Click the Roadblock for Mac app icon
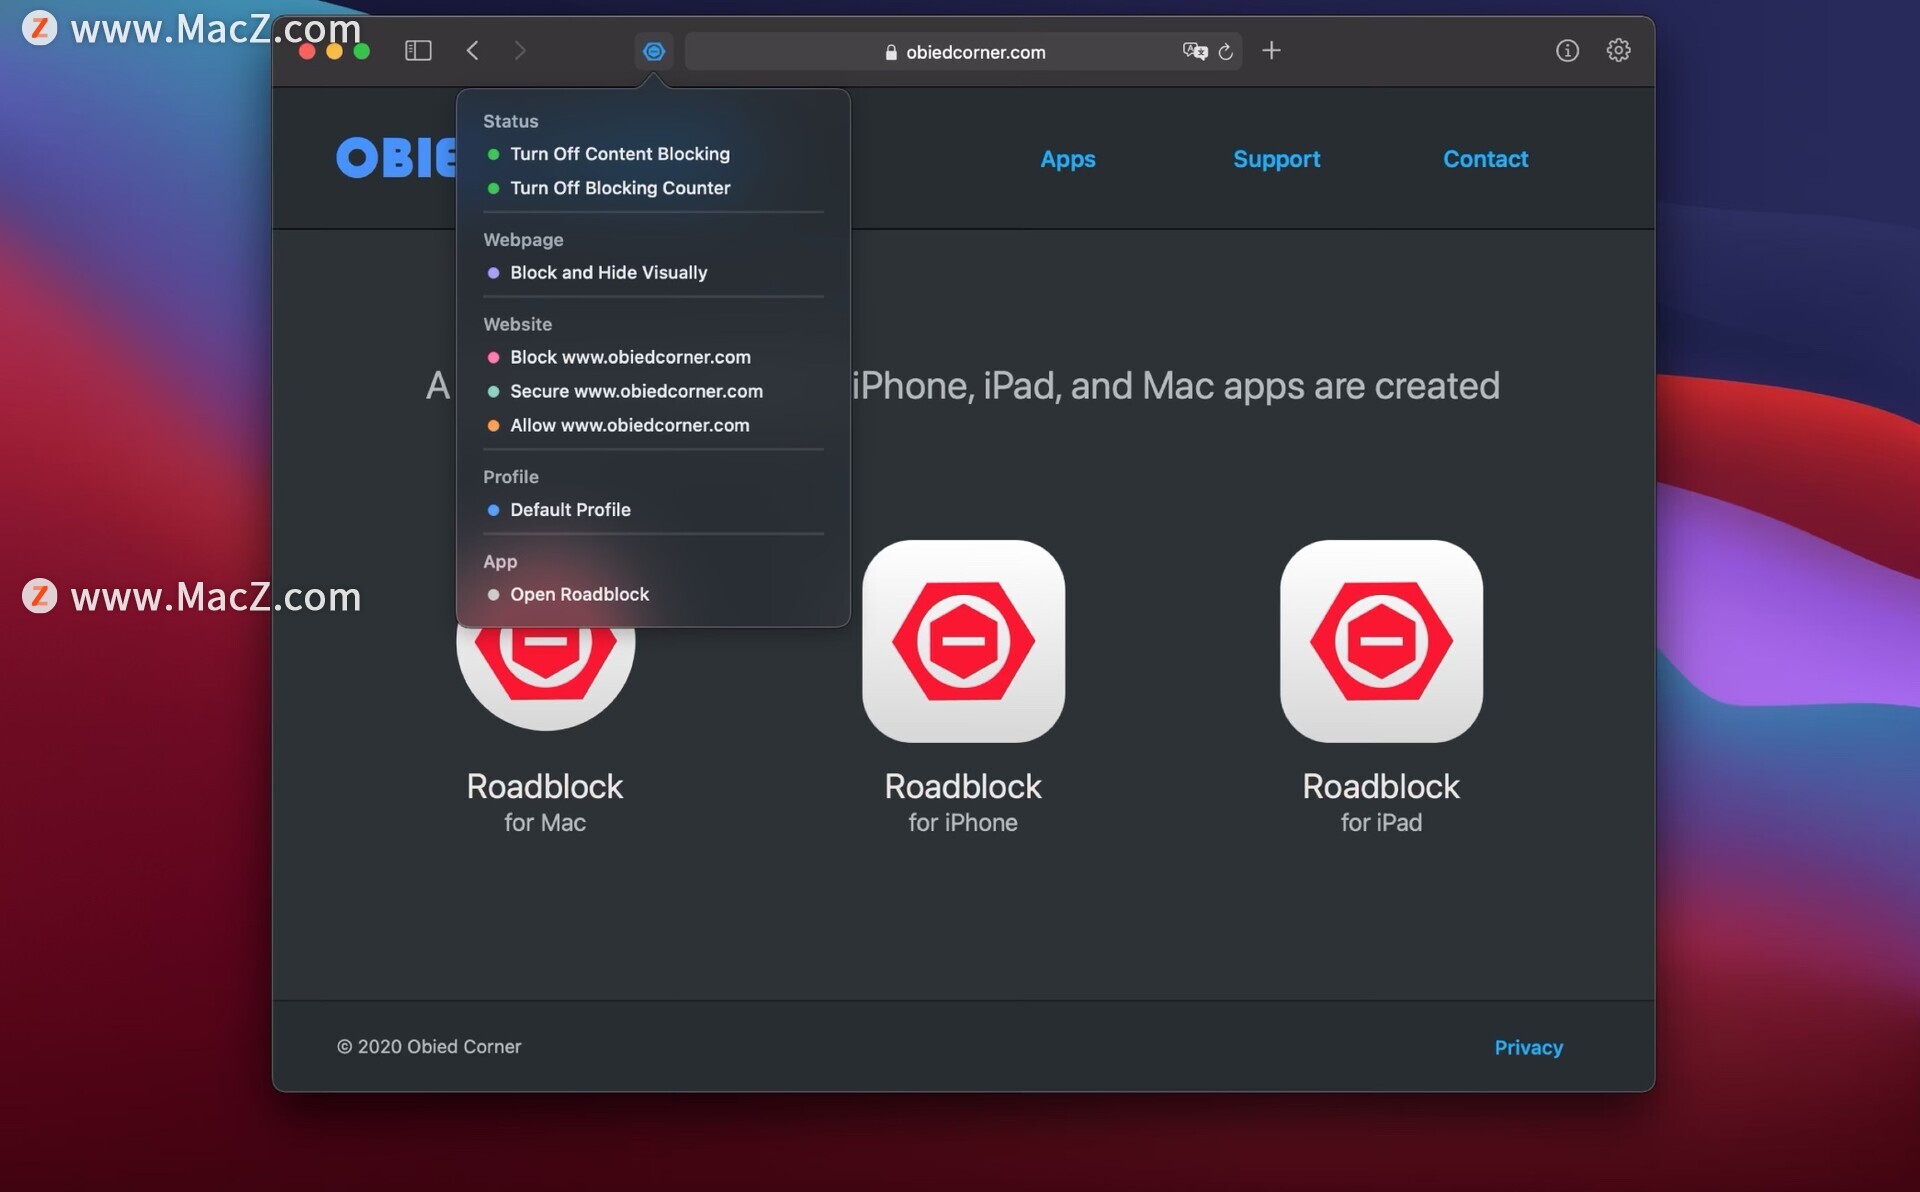The image size is (1920, 1192). point(546,678)
